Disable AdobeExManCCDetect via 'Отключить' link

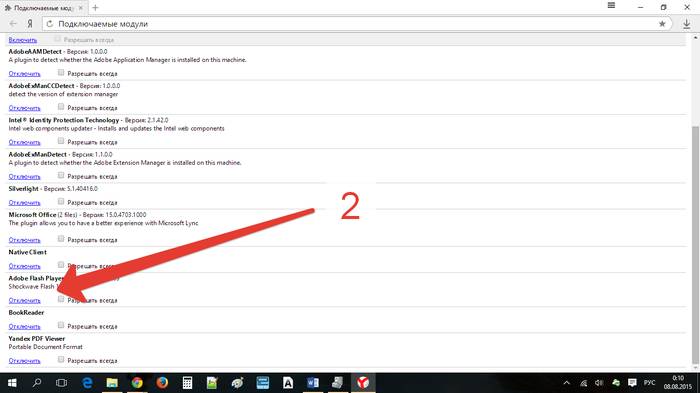click(x=25, y=108)
